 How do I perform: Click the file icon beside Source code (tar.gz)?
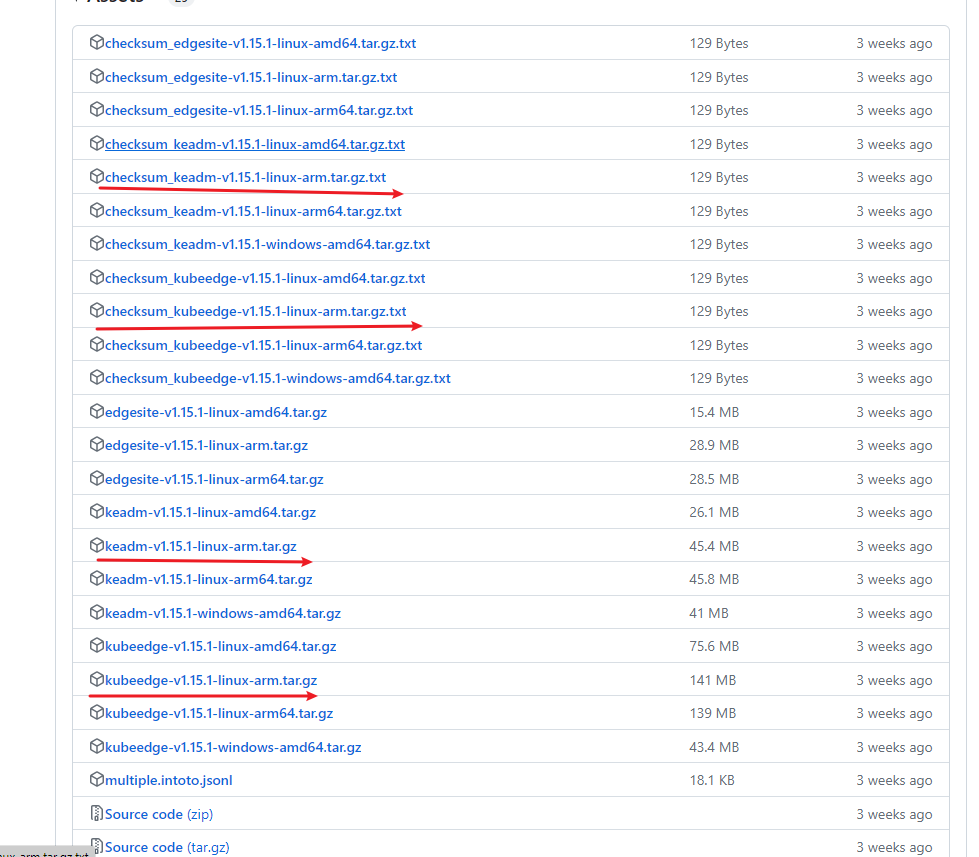[96, 847]
